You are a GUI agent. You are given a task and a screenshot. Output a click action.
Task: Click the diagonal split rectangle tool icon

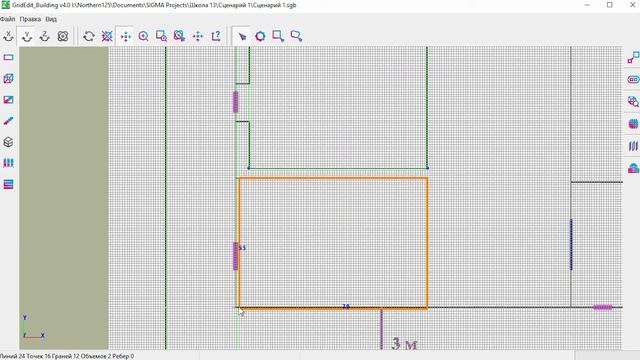9,100
